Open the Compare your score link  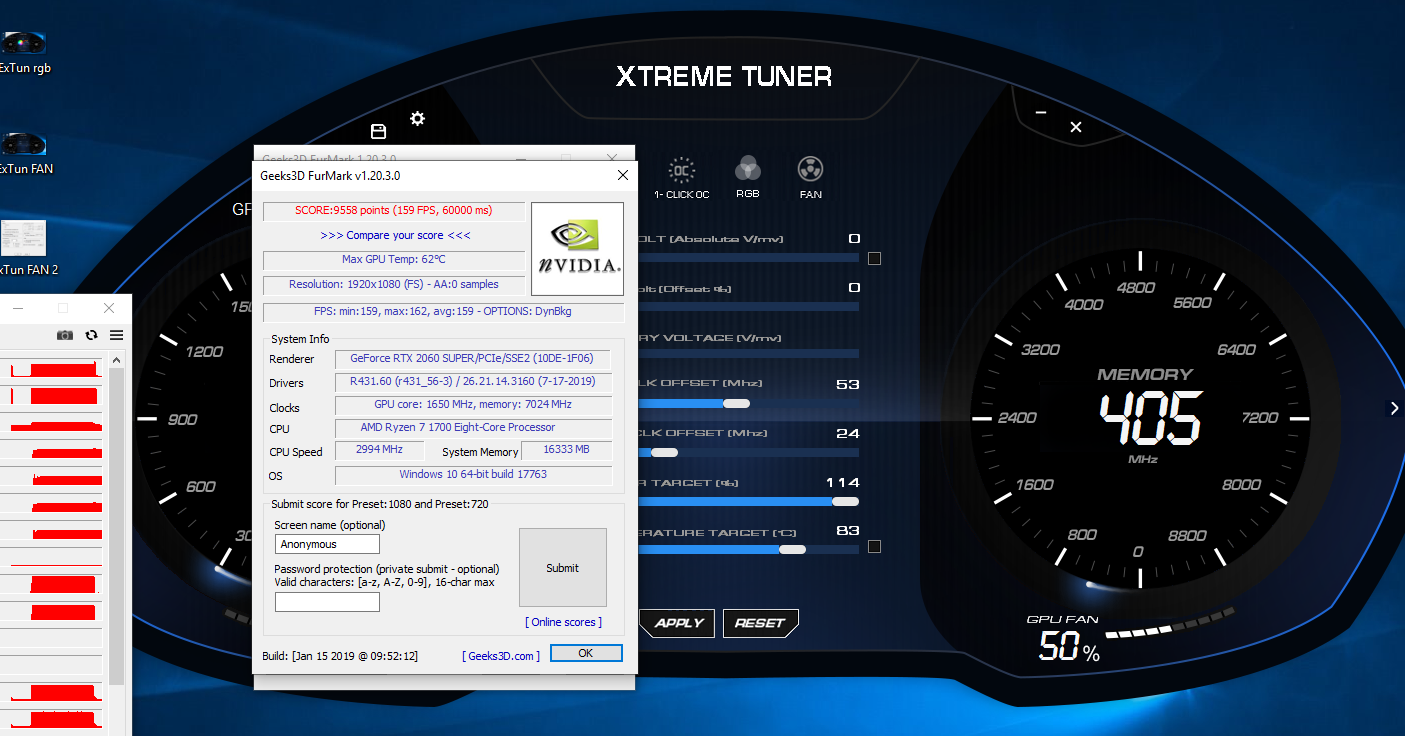tap(395, 235)
